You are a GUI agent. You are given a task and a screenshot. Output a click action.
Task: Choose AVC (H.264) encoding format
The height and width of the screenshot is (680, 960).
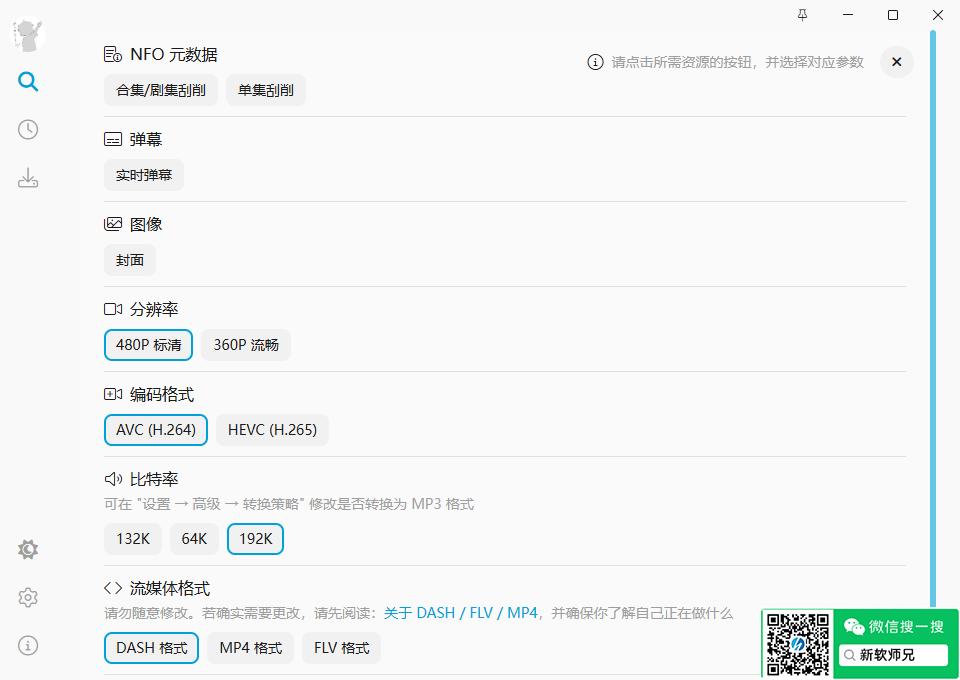click(x=155, y=430)
